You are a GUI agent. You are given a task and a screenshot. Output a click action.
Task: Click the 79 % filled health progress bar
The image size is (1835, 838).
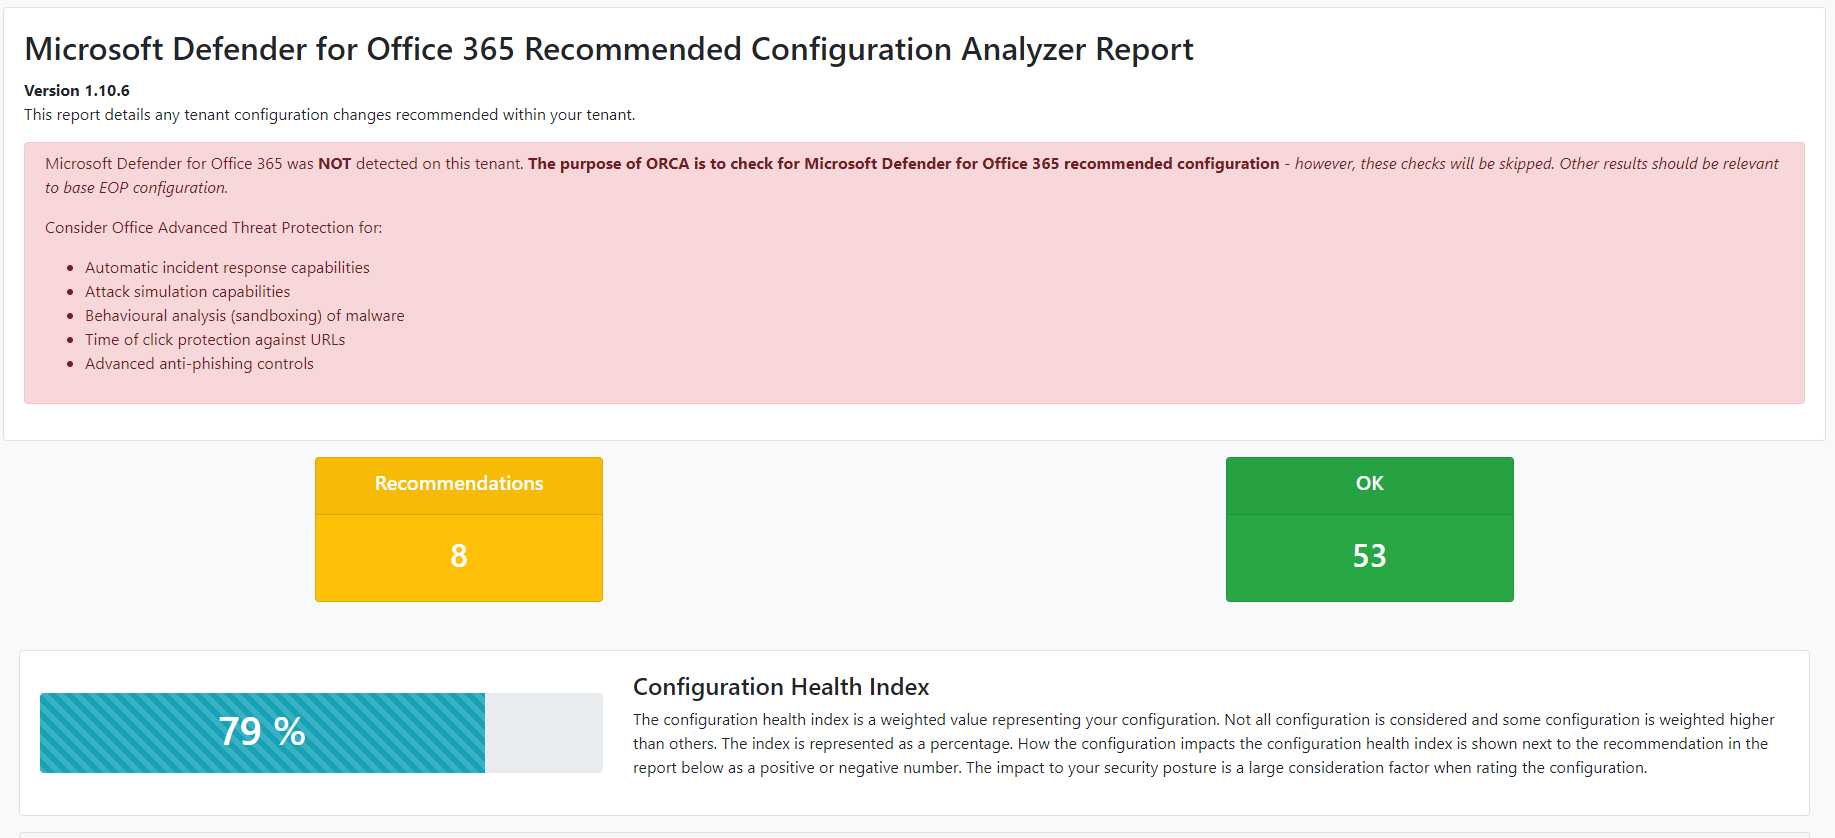262,732
